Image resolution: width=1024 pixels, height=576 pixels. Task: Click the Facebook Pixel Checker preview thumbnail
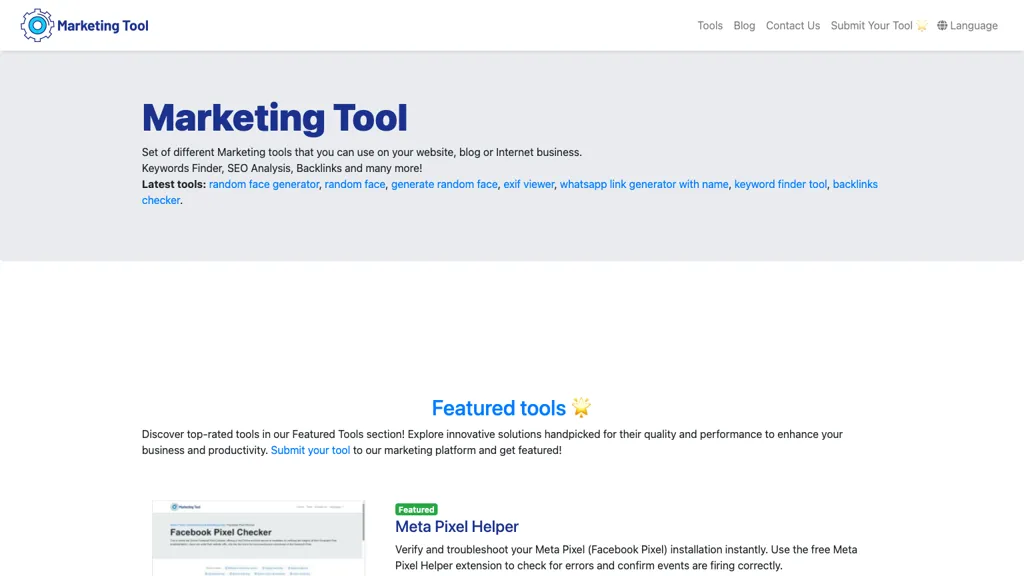[258, 538]
